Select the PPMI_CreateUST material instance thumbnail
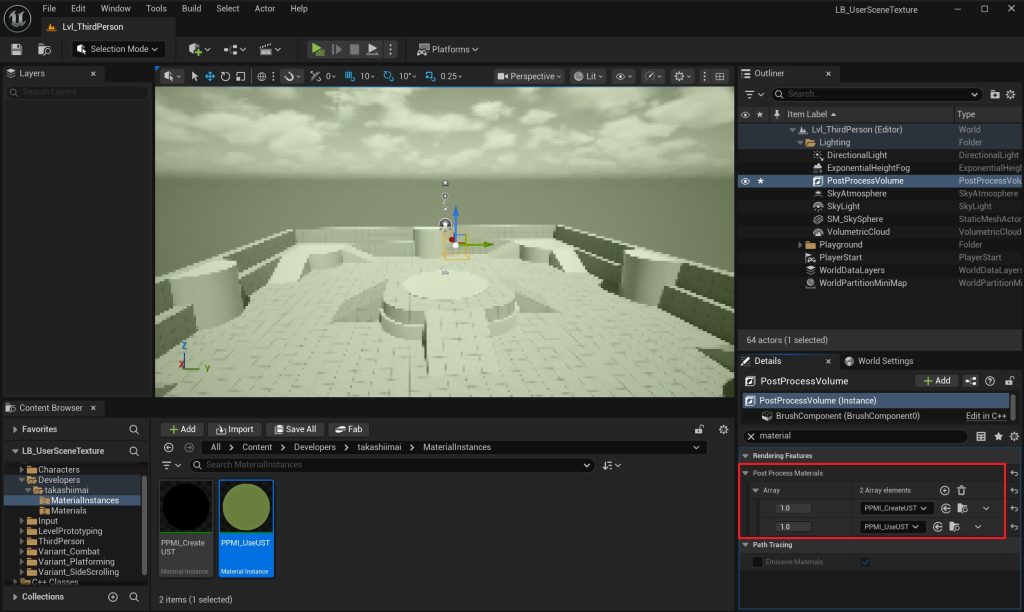 click(184, 509)
